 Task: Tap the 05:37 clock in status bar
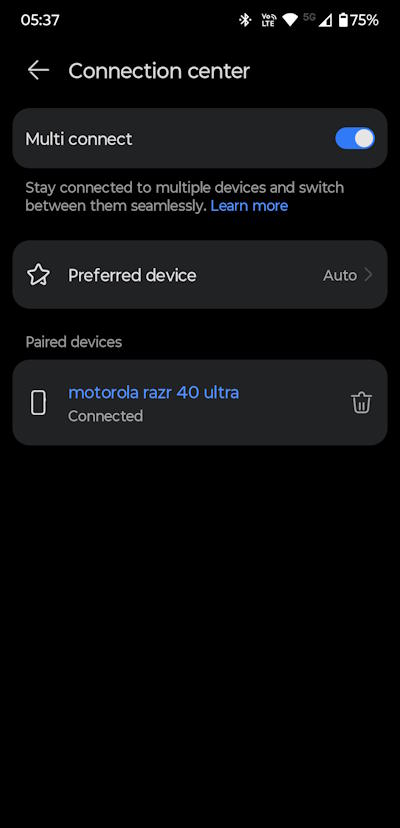click(40, 20)
